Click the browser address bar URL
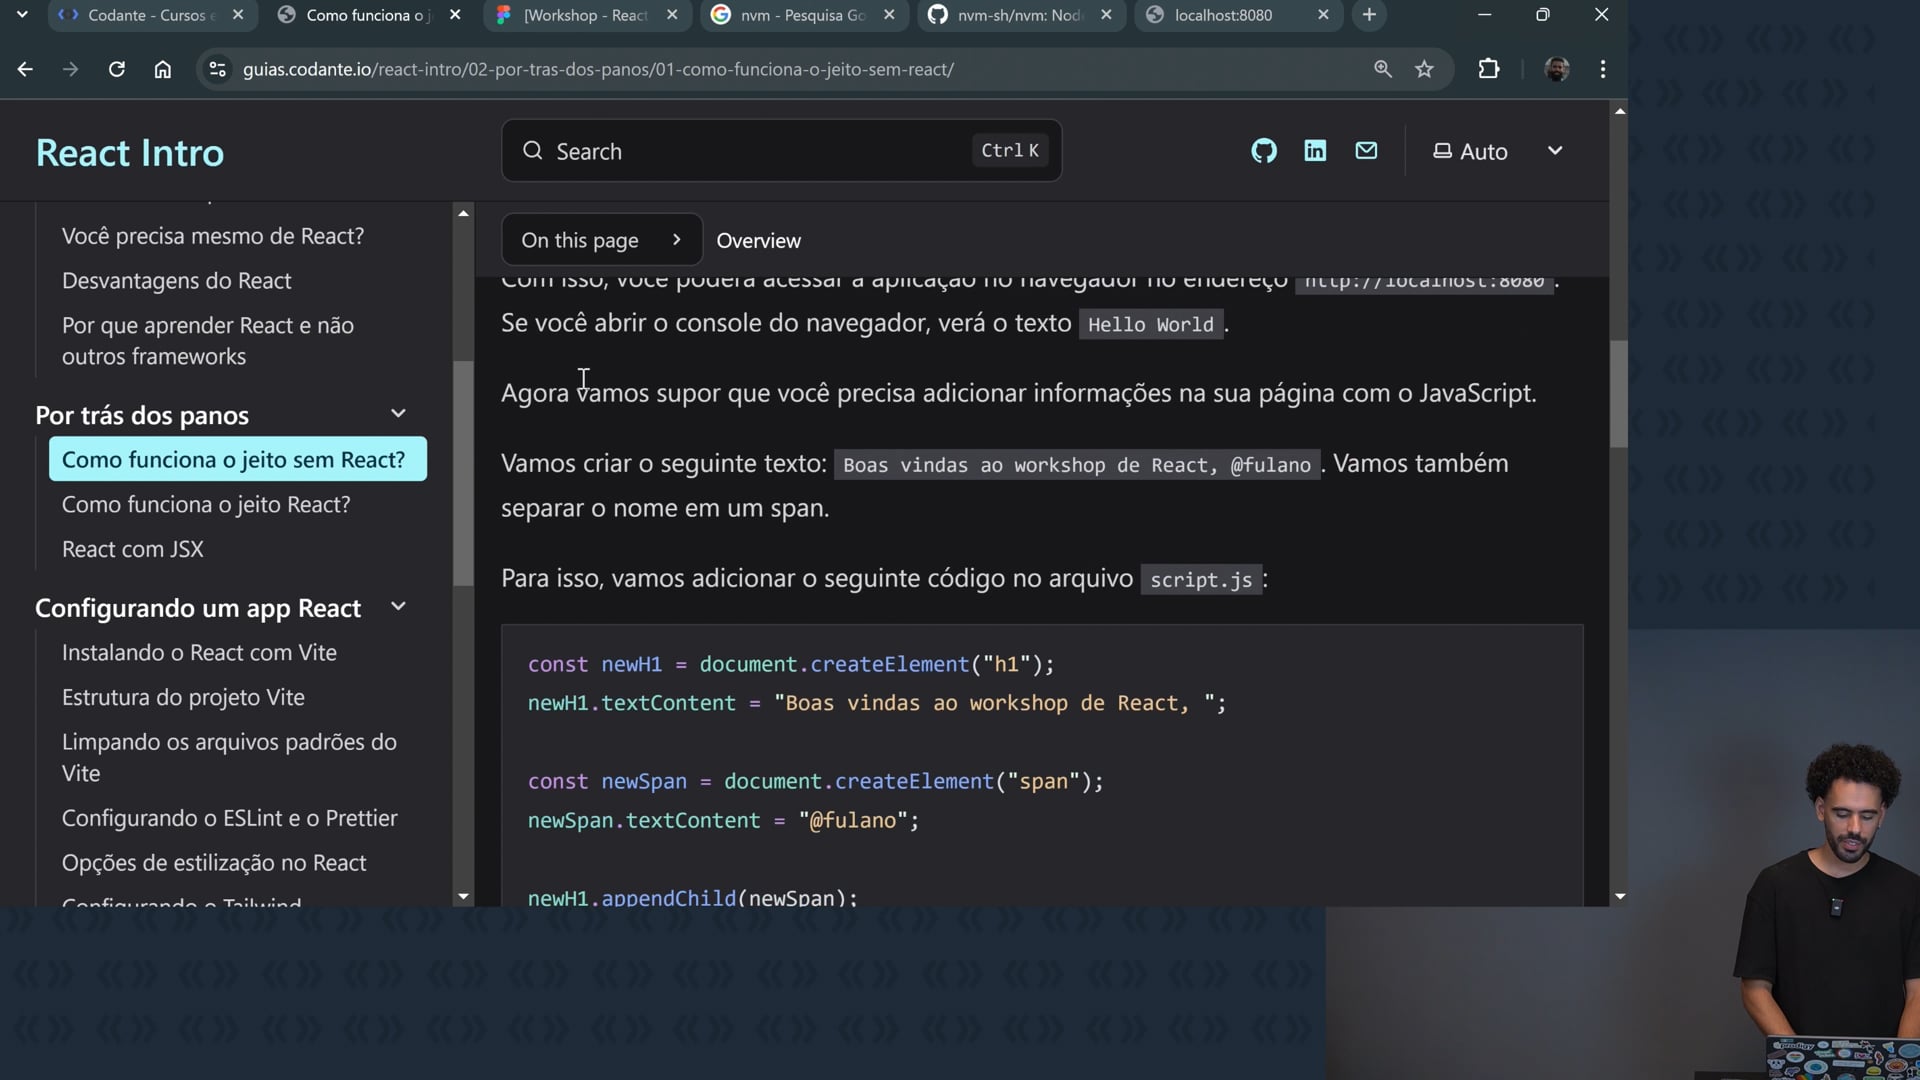Screen dimensions: 1920x1080 598,69
